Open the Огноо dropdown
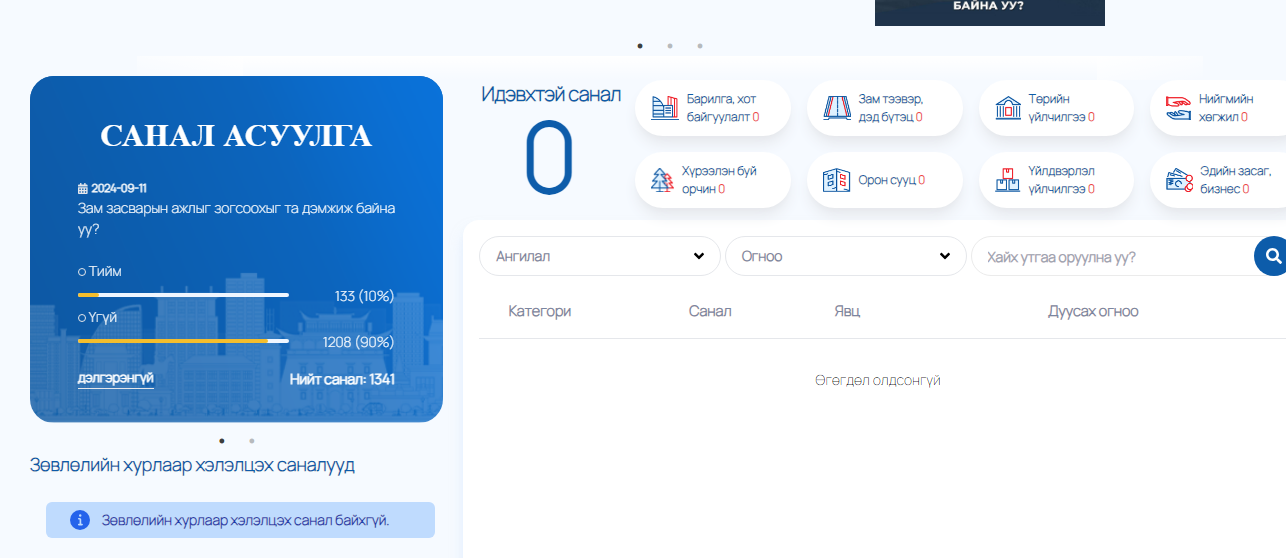Image resolution: width=1286 pixels, height=558 pixels. click(846, 256)
